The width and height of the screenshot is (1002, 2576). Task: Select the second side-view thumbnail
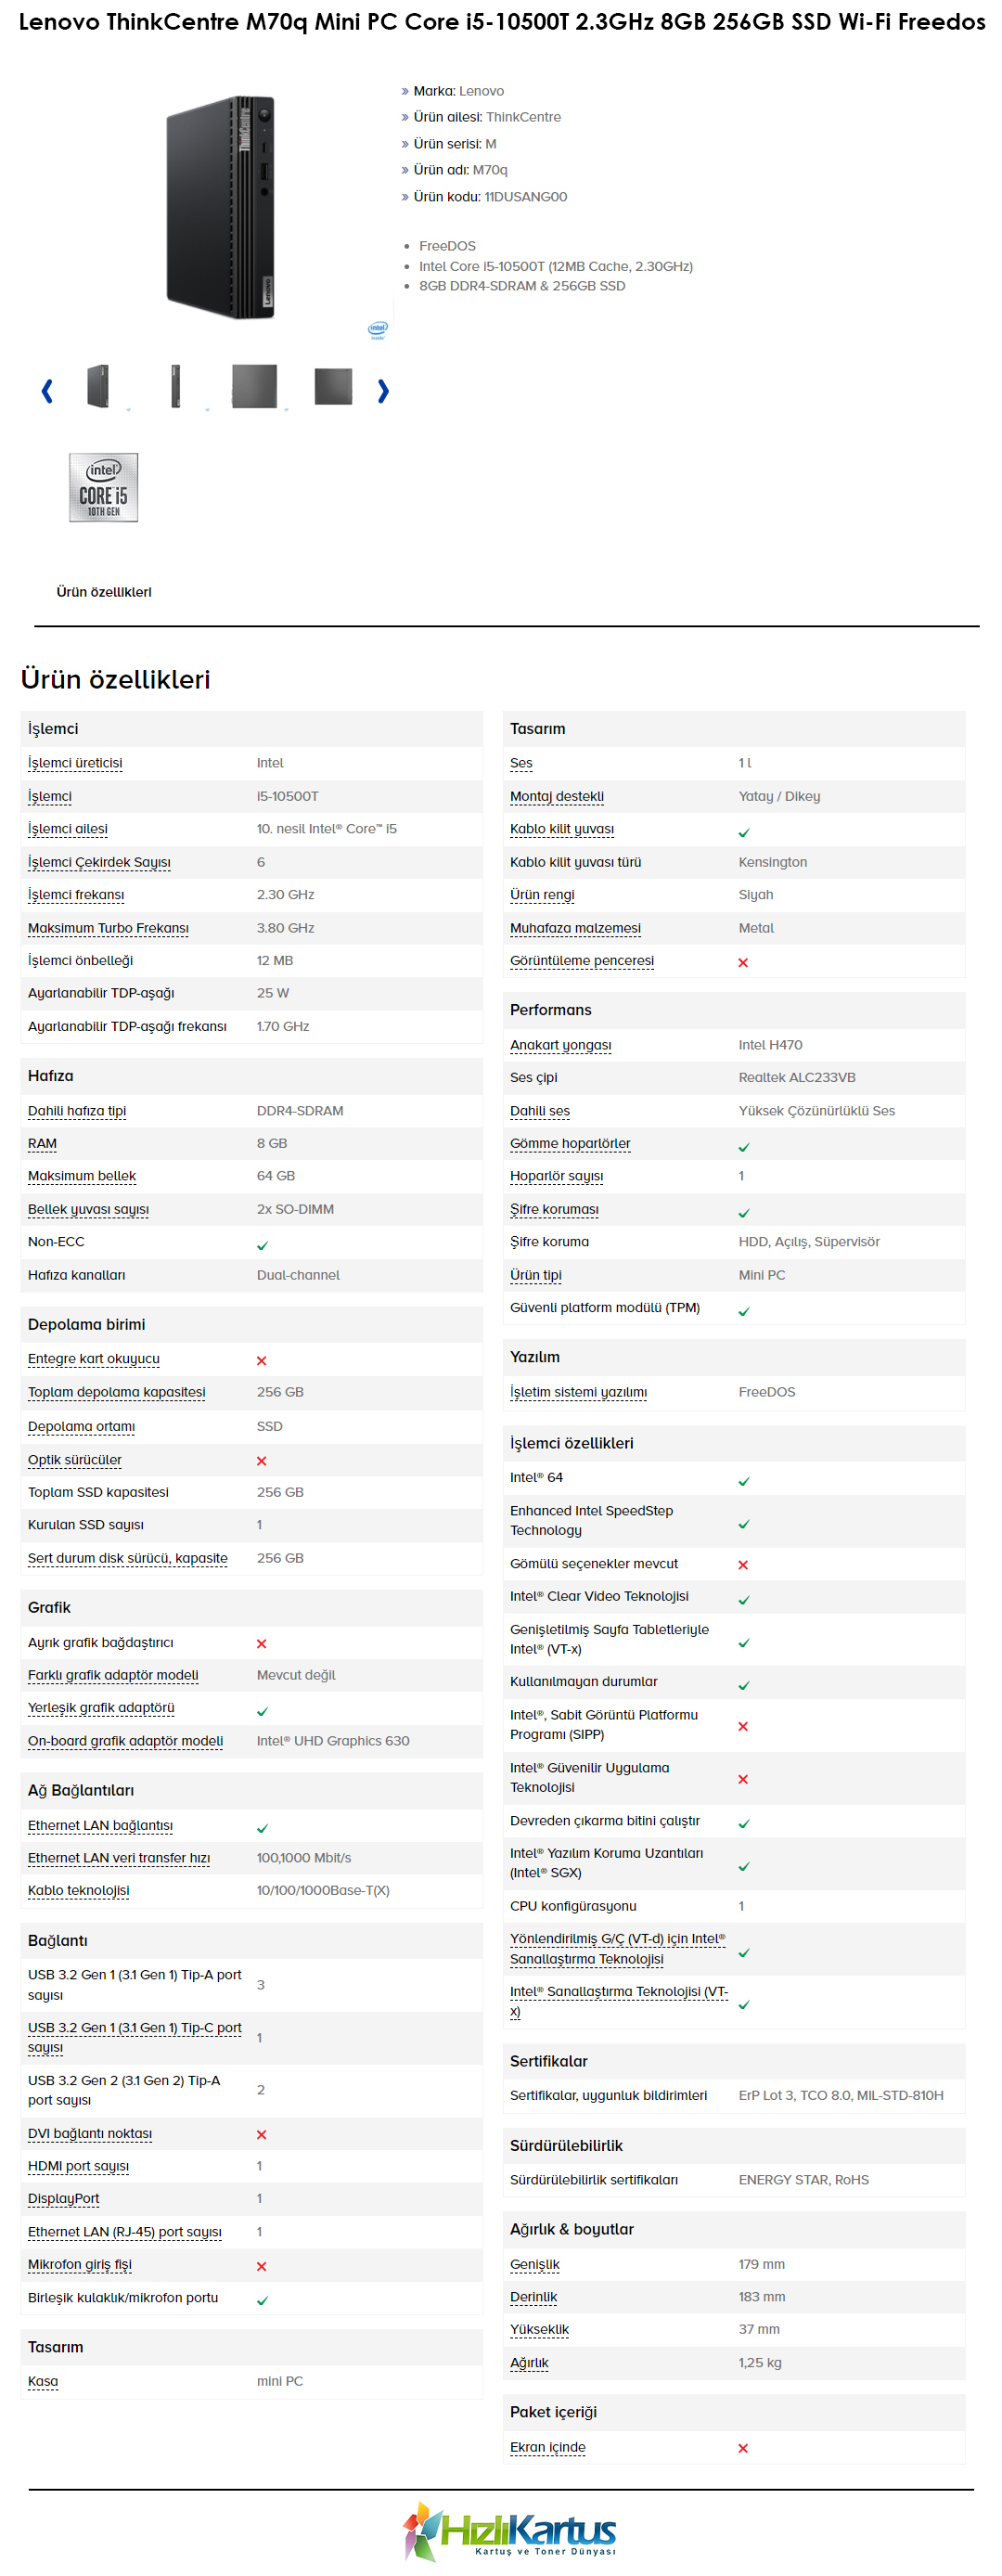click(176, 385)
